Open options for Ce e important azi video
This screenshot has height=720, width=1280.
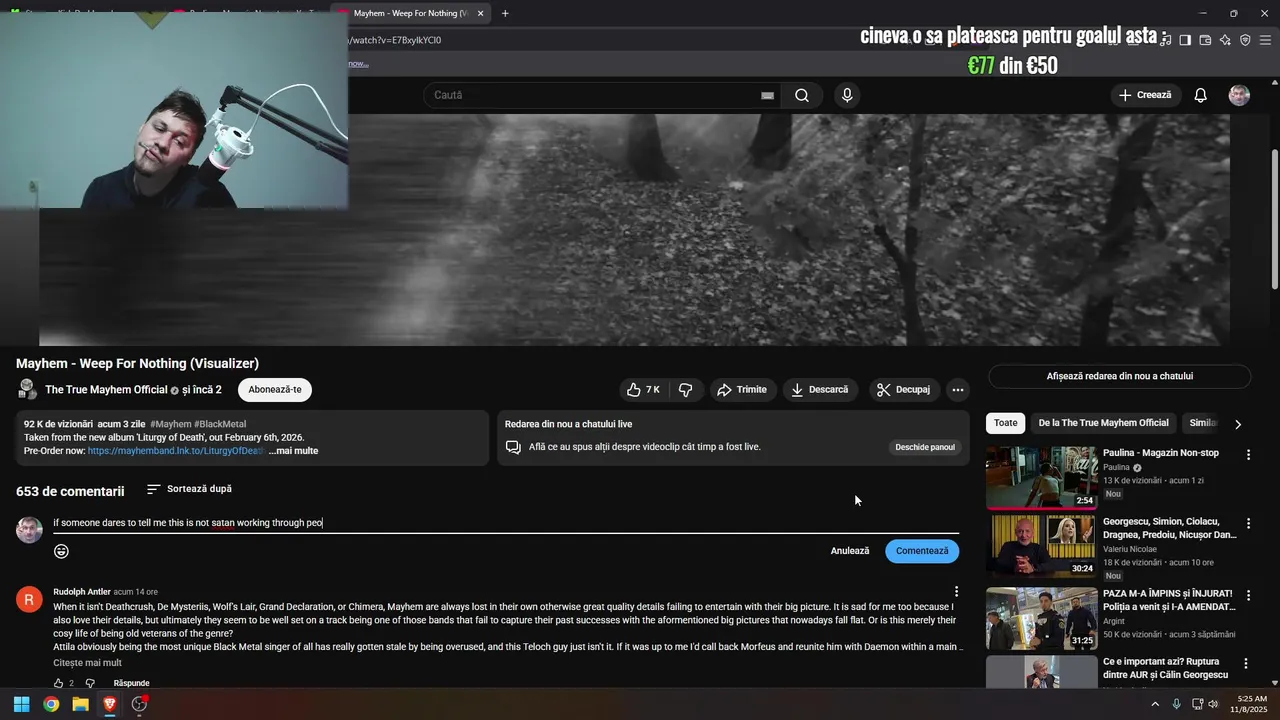click(x=1246, y=663)
